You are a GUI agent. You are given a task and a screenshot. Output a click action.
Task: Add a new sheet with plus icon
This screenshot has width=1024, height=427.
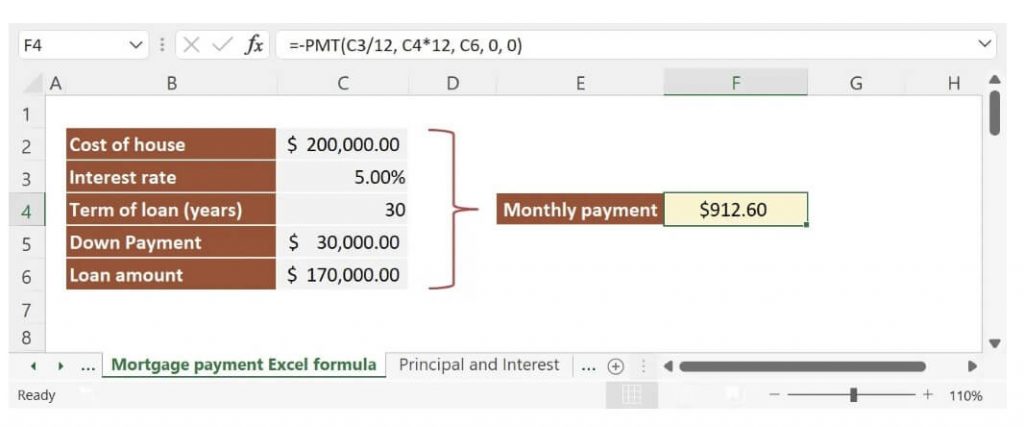click(615, 366)
